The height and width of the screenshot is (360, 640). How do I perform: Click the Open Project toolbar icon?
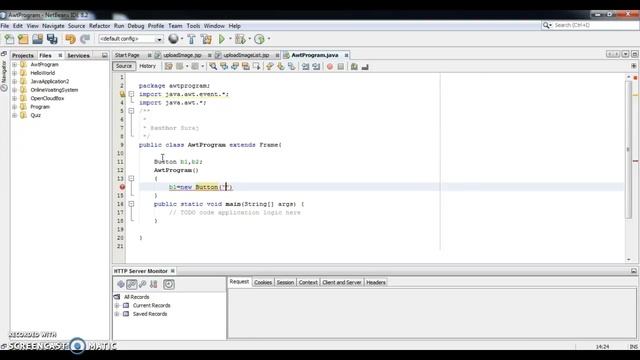click(38, 39)
